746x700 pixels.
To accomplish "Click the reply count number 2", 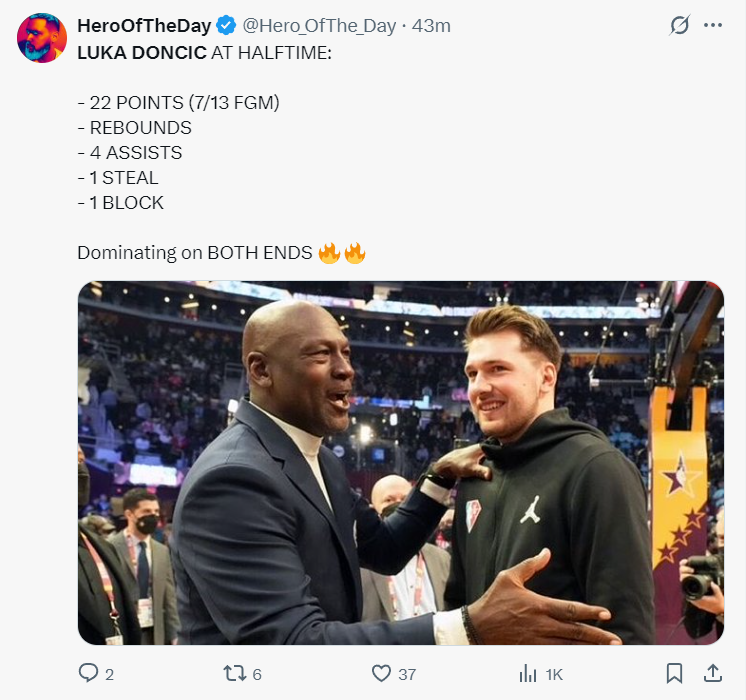I will coord(109,675).
